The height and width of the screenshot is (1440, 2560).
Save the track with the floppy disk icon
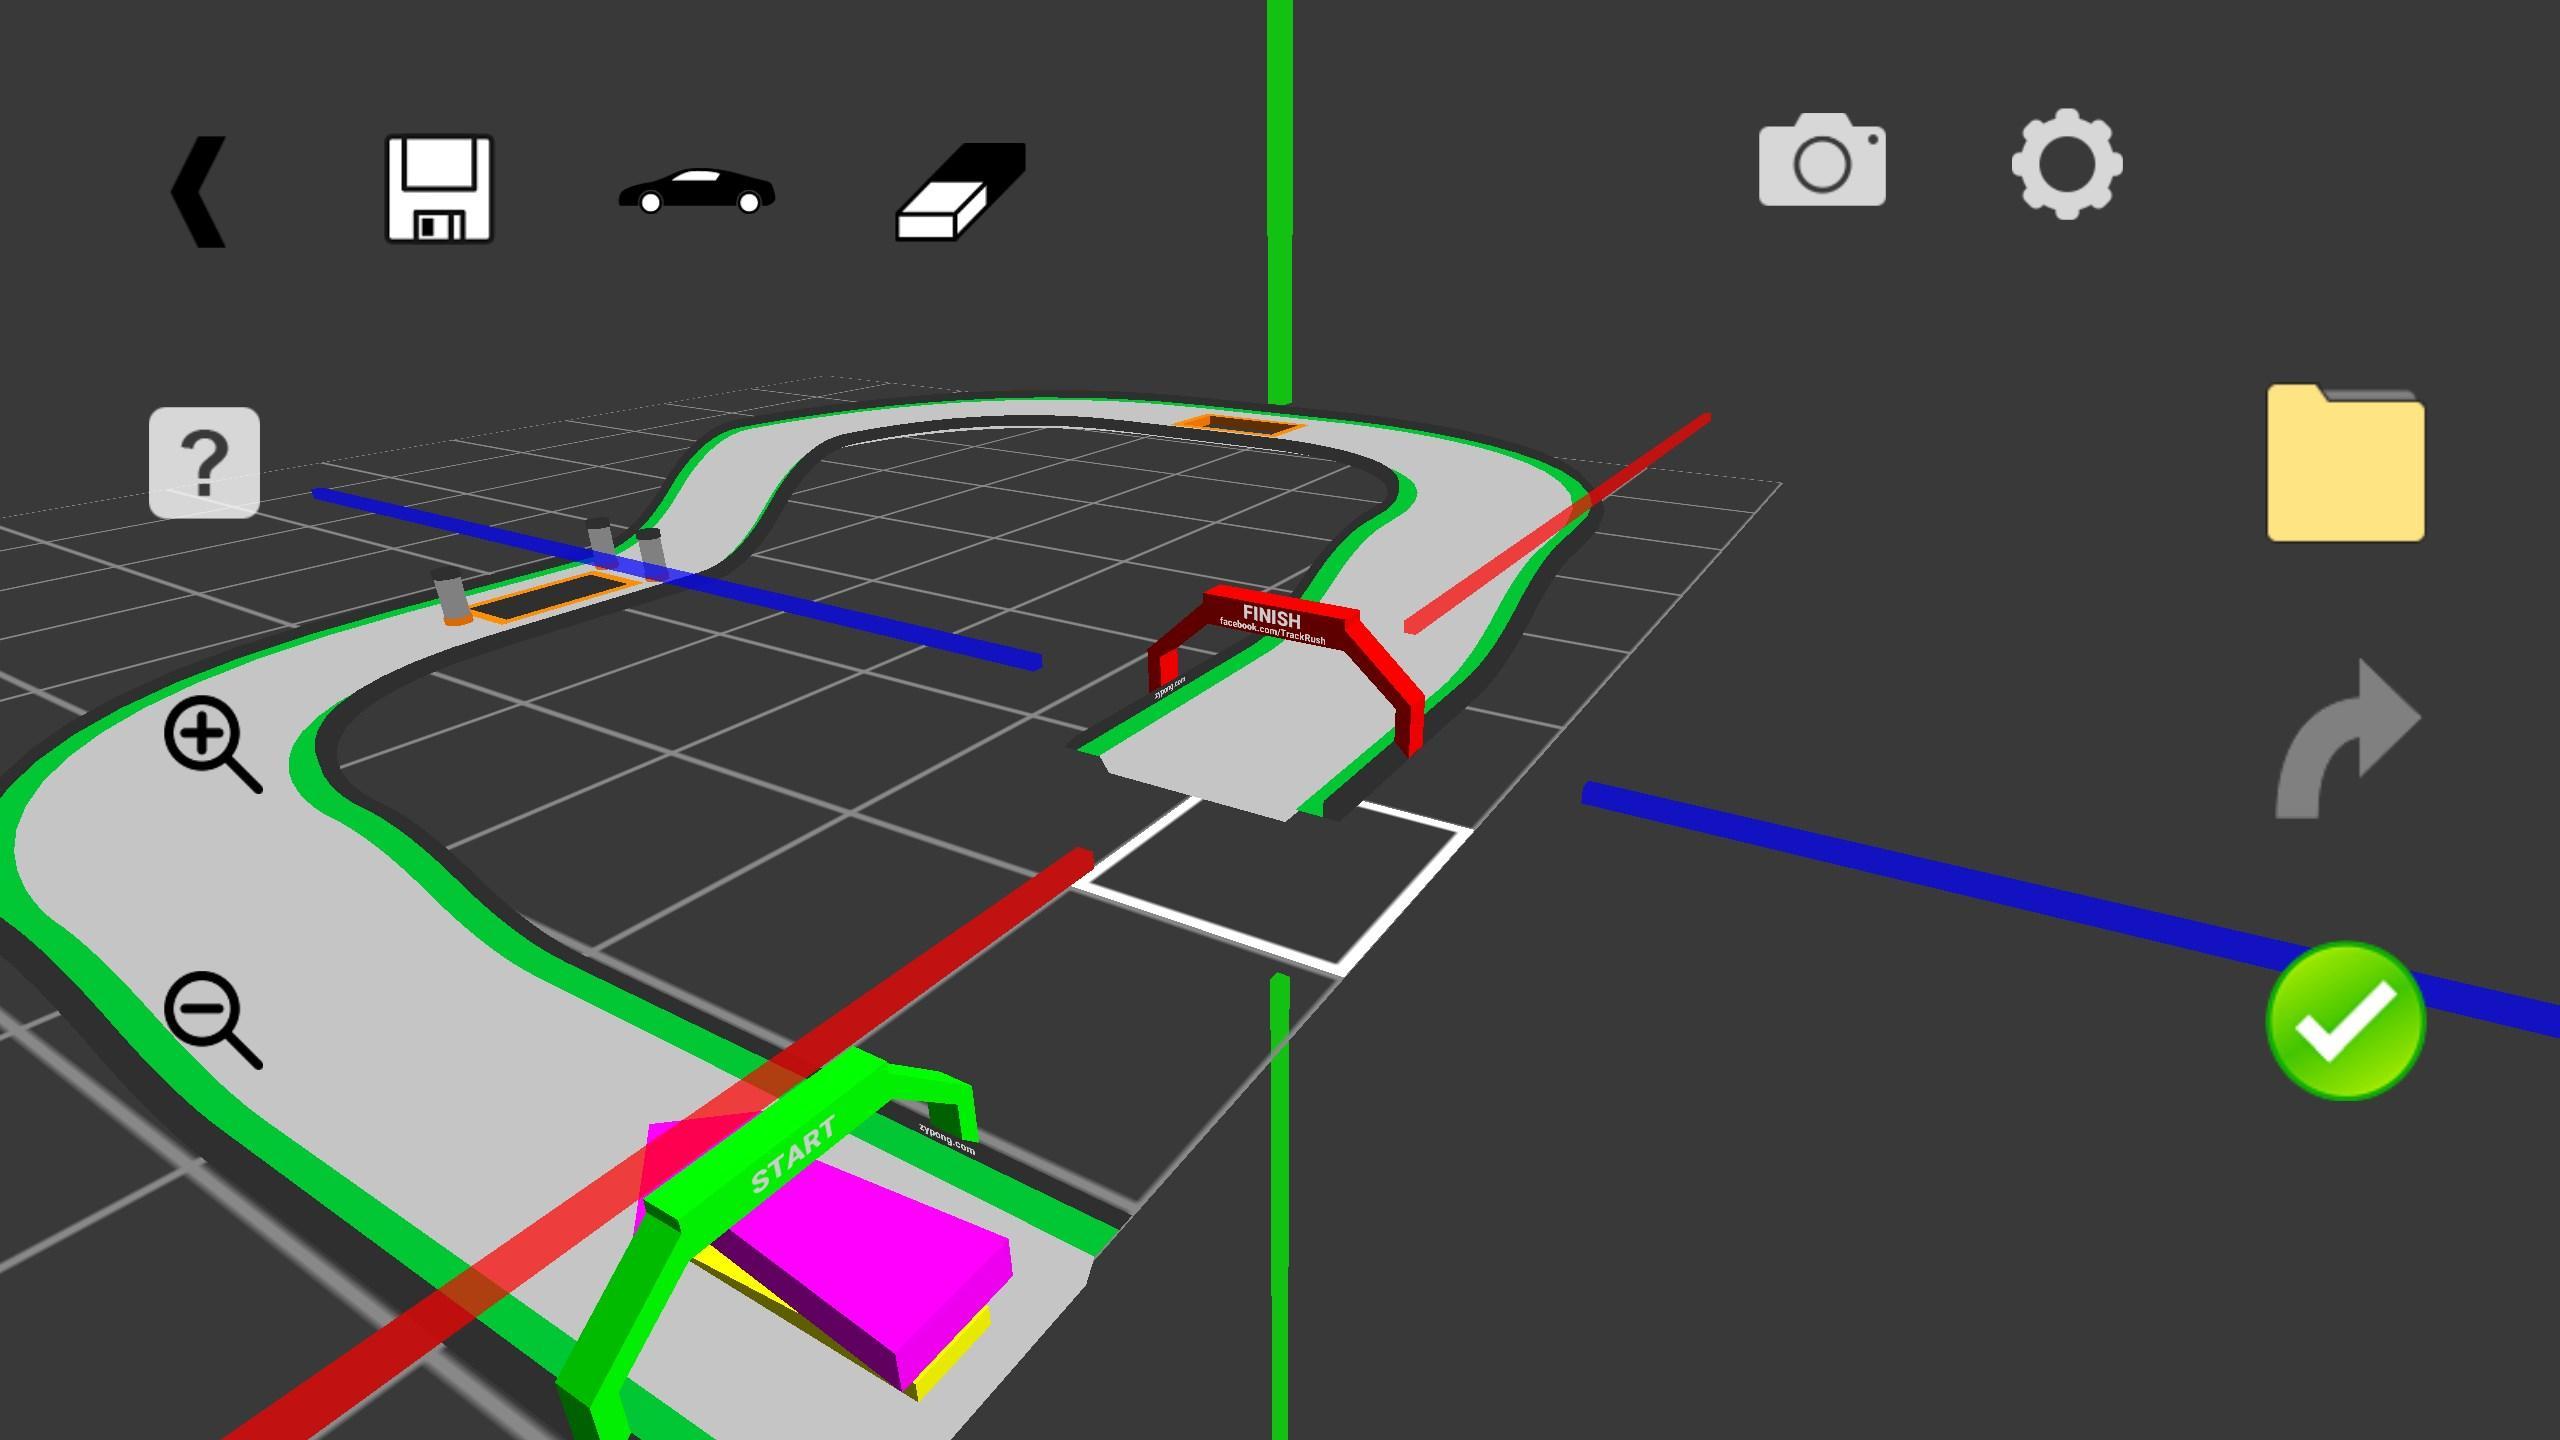(438, 186)
